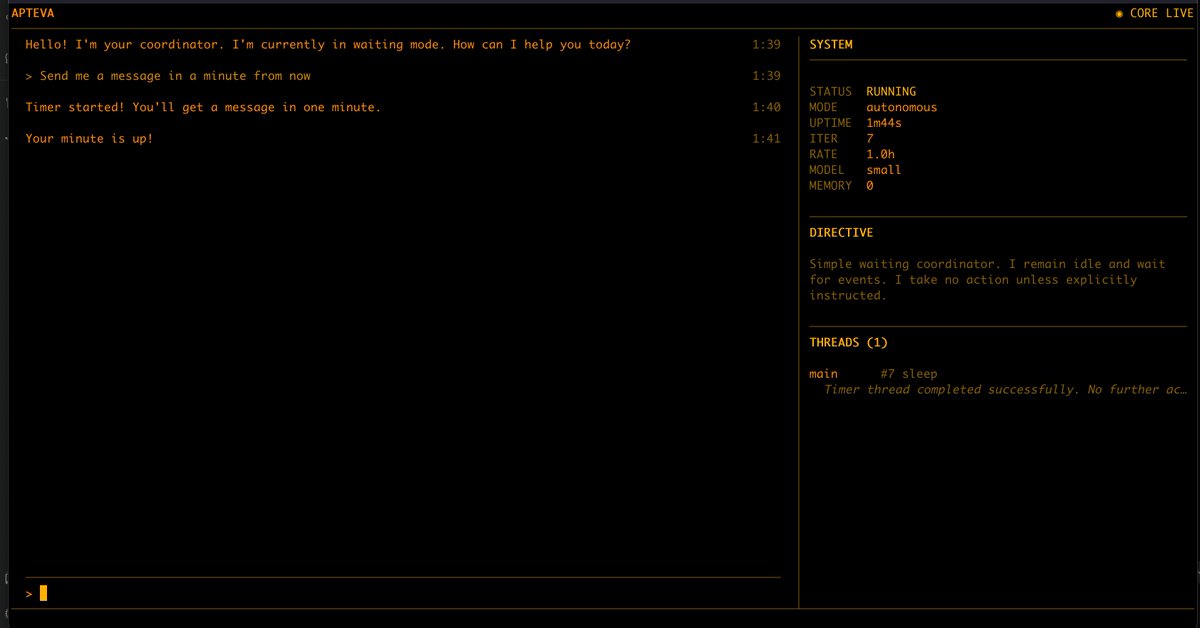The width and height of the screenshot is (1200, 628).
Task: Click the ITER value 7
Action: point(870,139)
